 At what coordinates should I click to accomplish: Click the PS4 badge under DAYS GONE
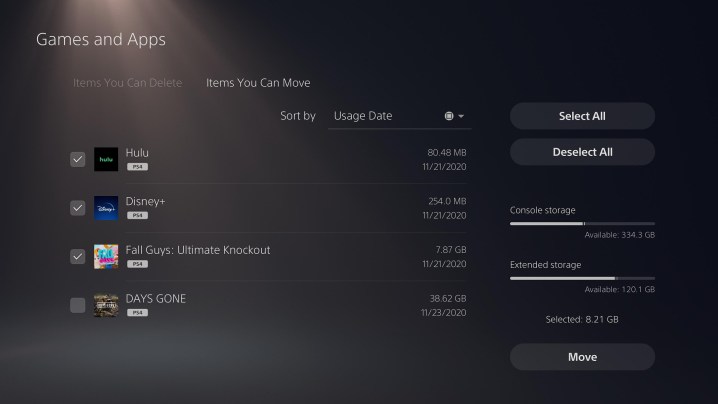pos(137,312)
